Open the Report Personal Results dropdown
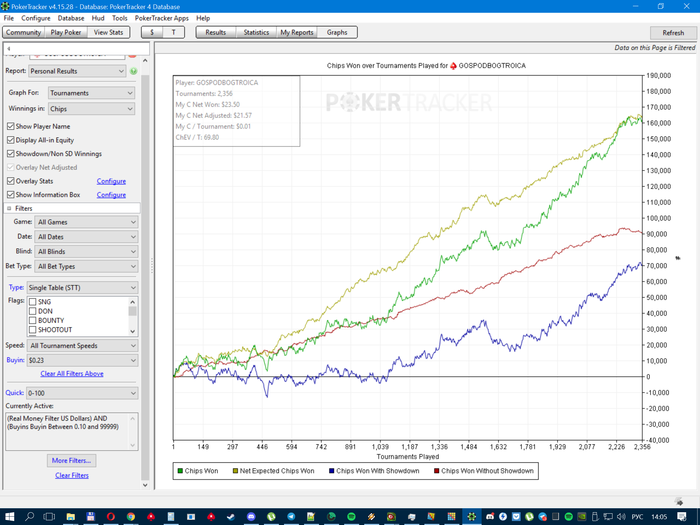The image size is (700, 525). coord(77,71)
